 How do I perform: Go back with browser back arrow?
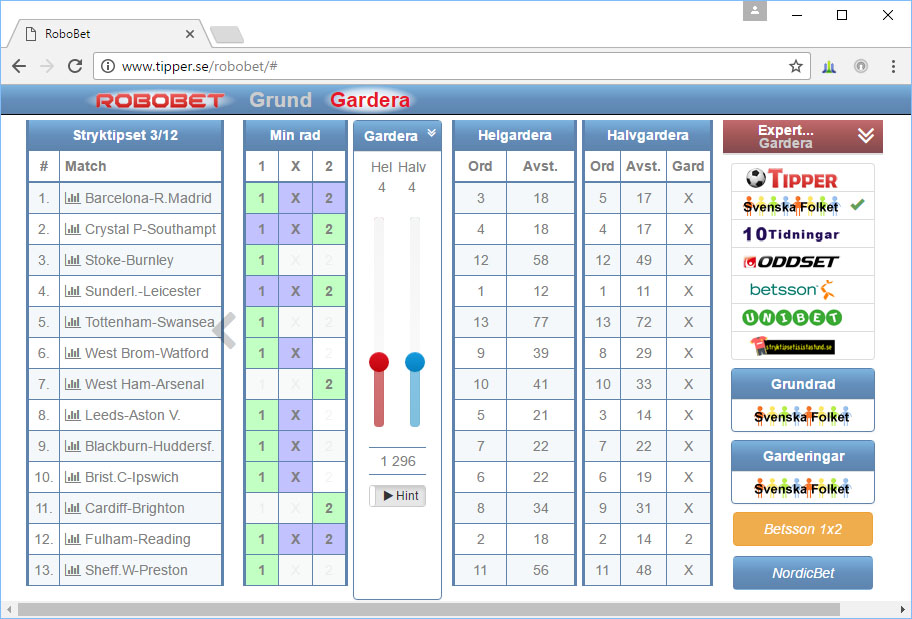[19, 66]
